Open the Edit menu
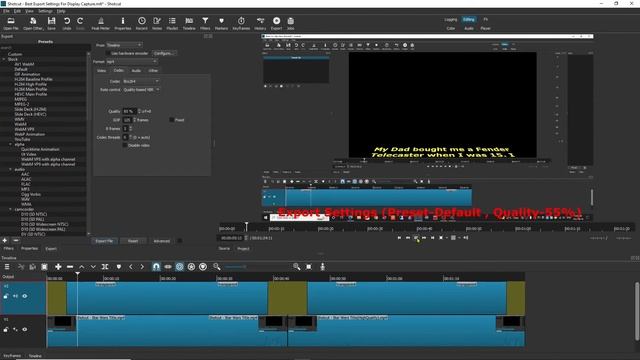The height and width of the screenshot is (360, 640). tap(18, 11)
